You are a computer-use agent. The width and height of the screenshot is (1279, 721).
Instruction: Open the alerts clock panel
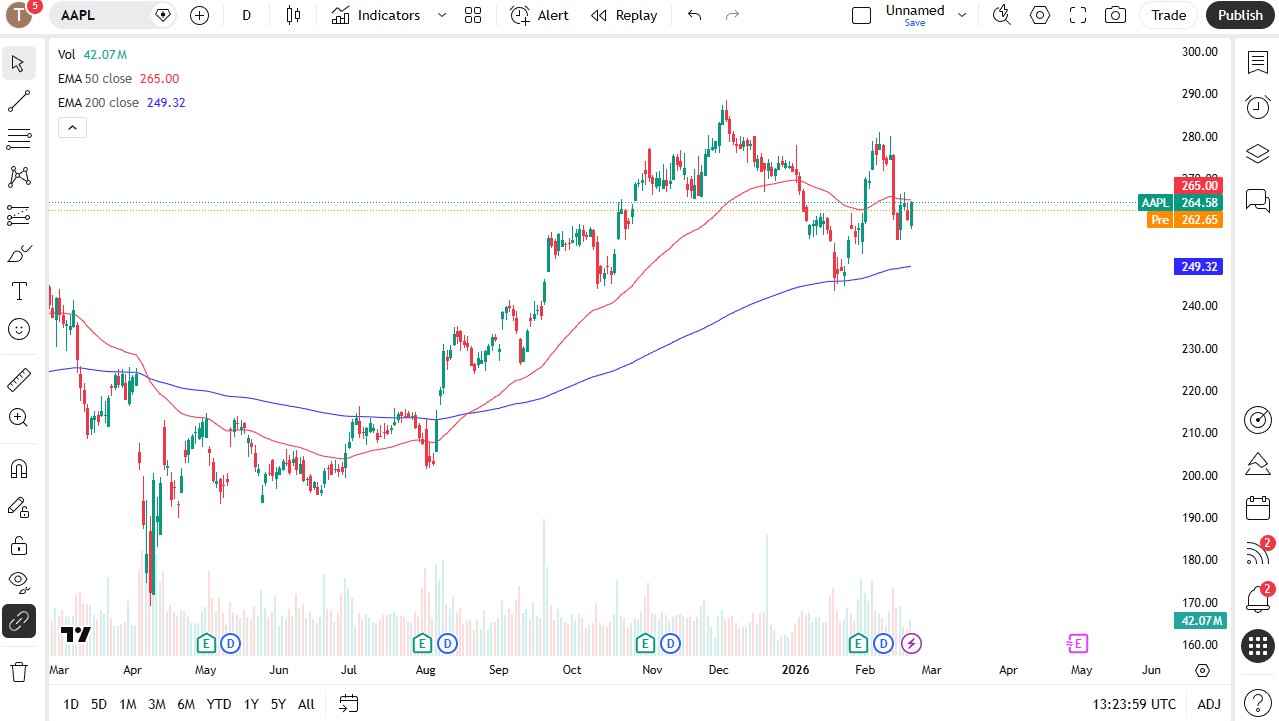(1258, 107)
